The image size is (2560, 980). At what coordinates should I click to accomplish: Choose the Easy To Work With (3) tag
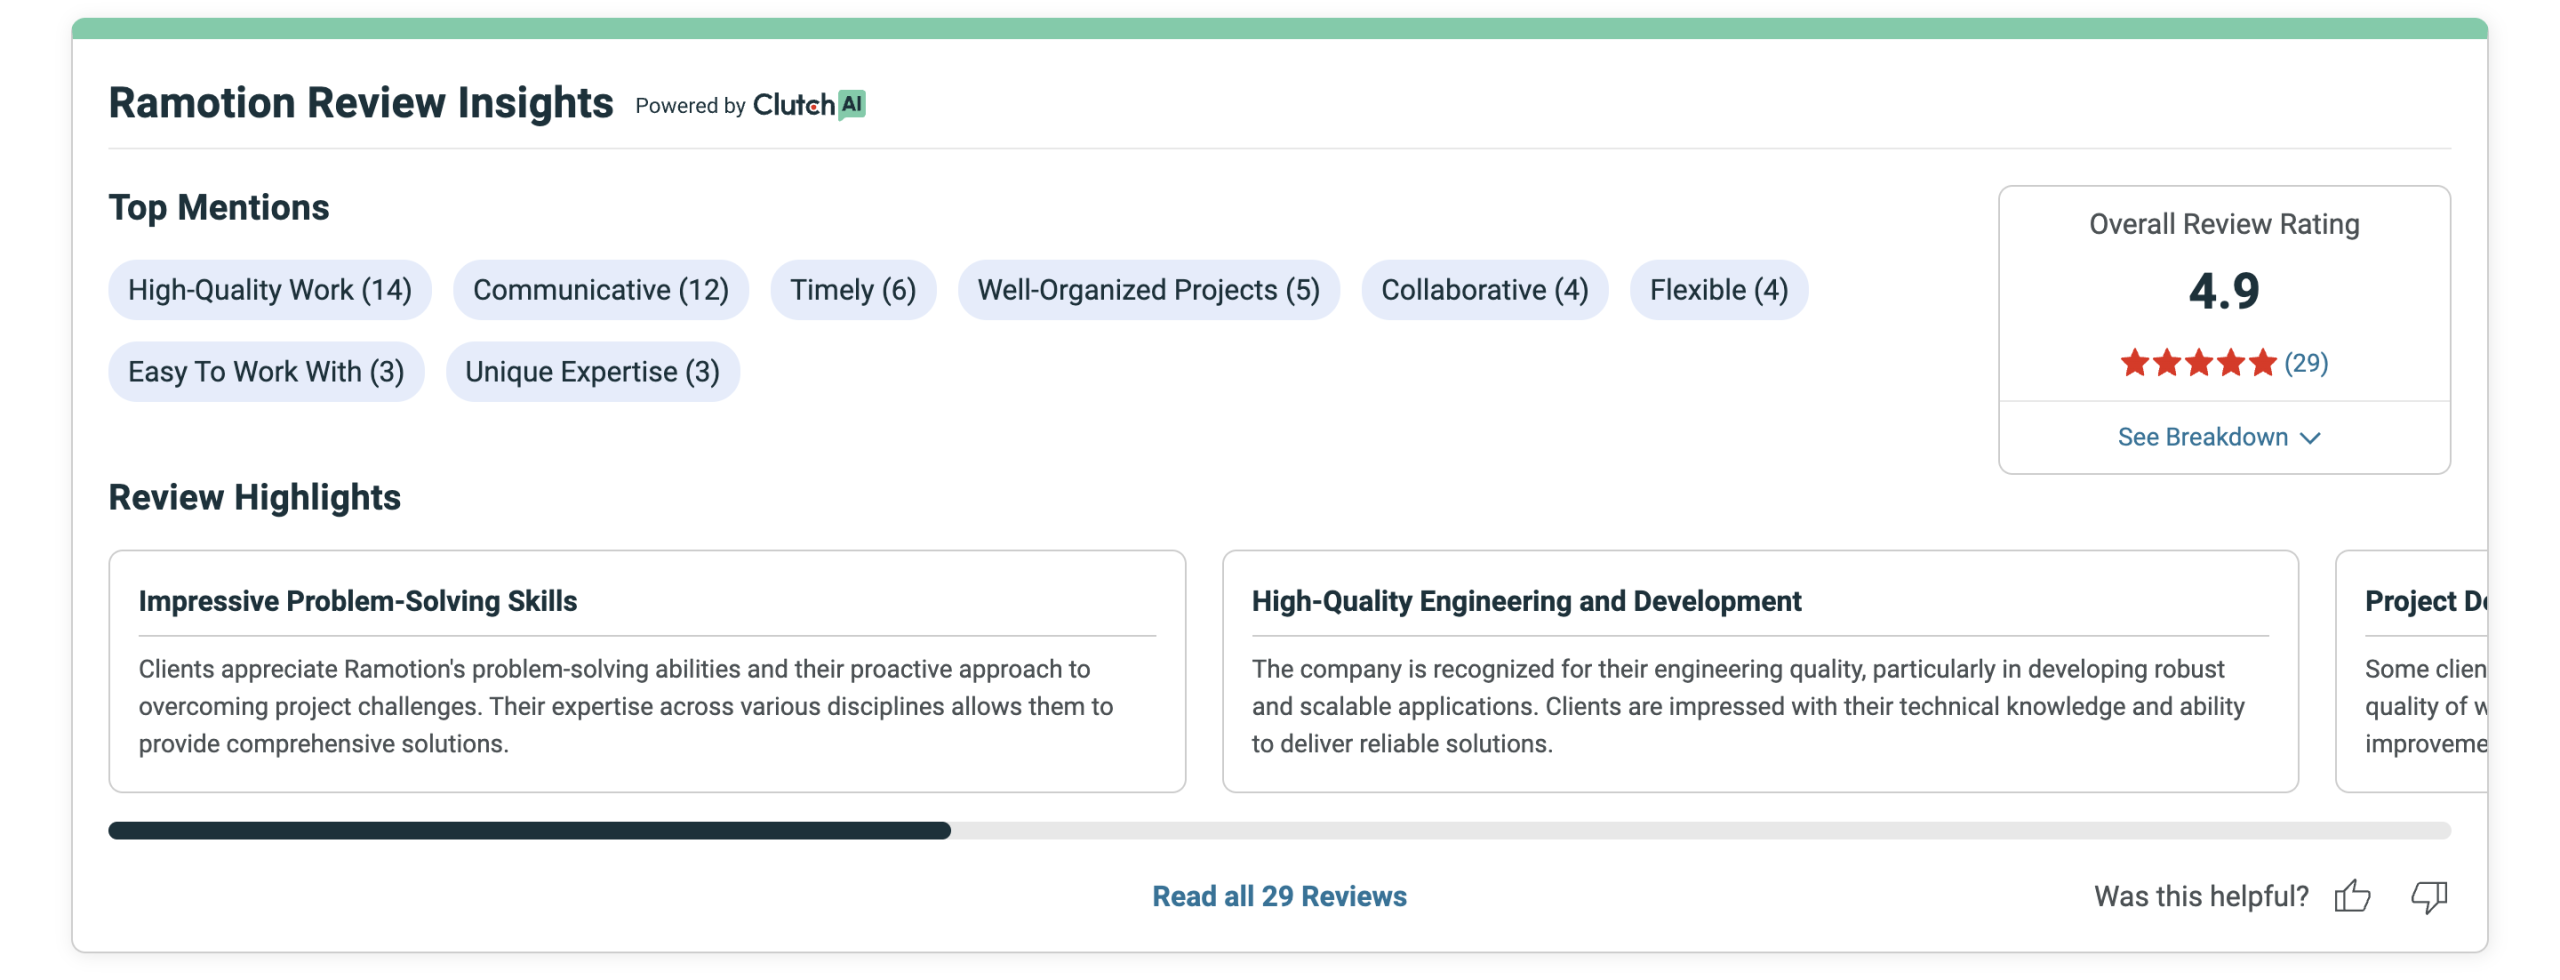[x=265, y=372]
